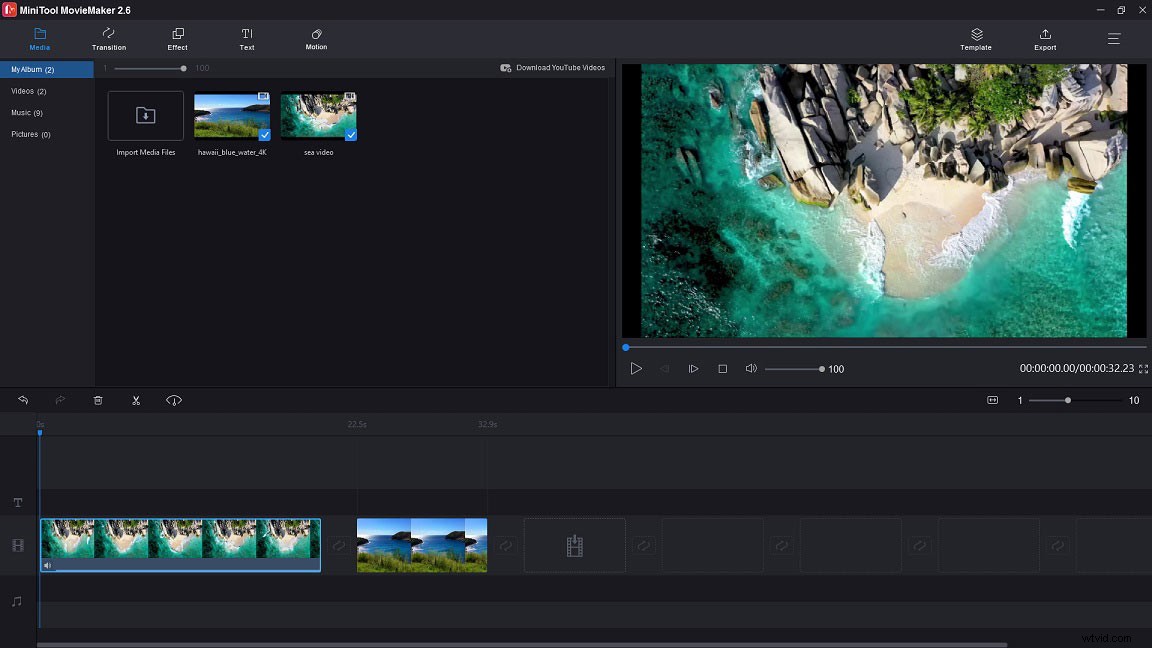The width and height of the screenshot is (1152, 648).
Task: Open the Motion panel
Action: tap(315, 40)
